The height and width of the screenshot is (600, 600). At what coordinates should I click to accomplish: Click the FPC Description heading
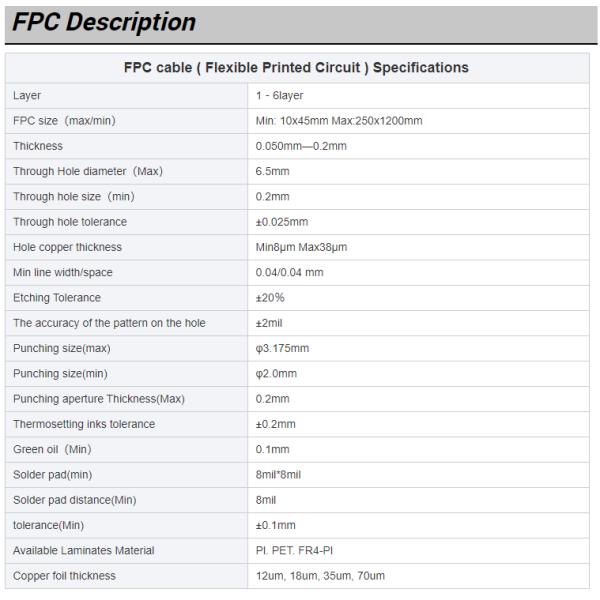[x=104, y=23]
